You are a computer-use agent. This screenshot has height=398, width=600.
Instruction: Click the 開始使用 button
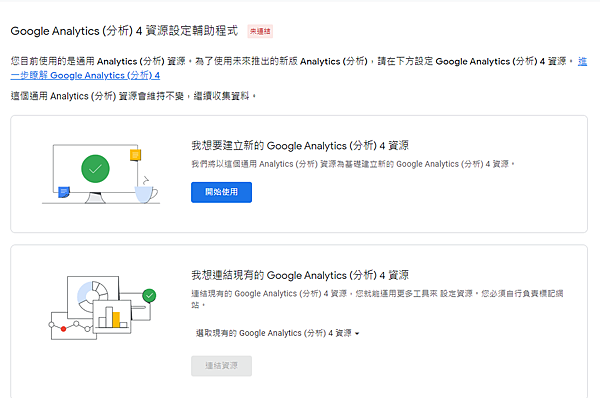[222, 192]
